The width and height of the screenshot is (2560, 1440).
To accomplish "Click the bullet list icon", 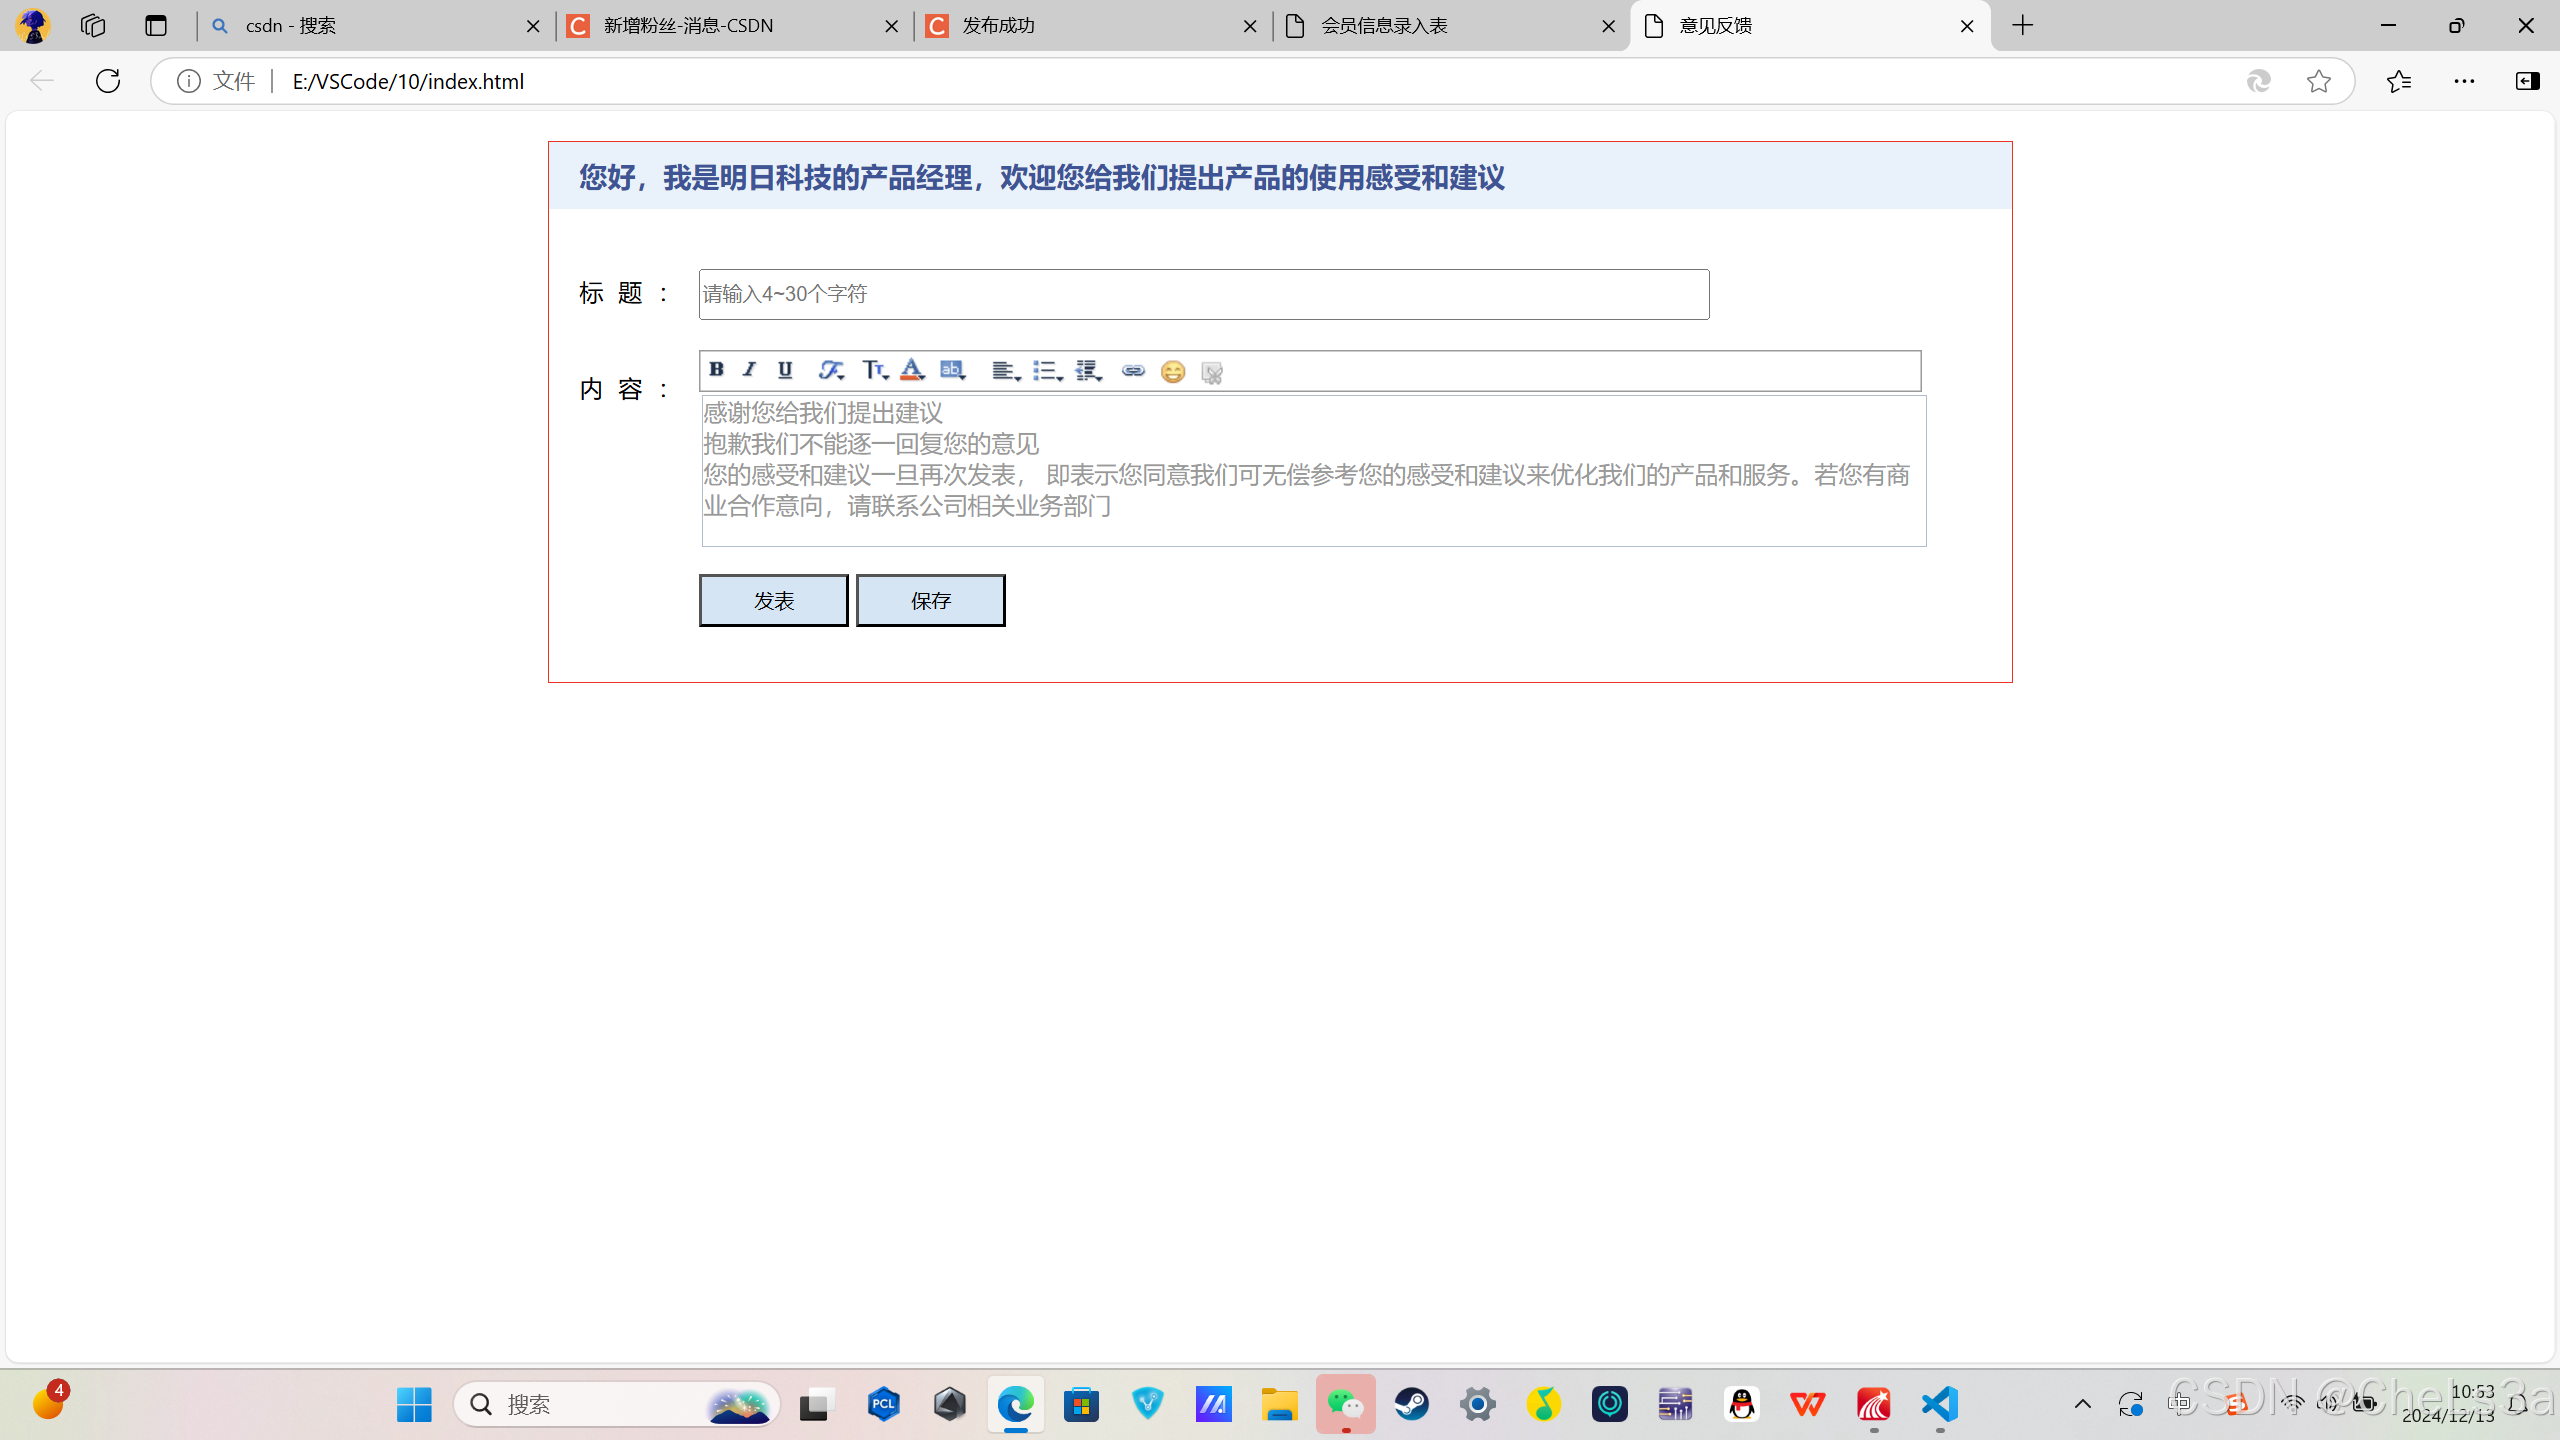I will click(1046, 371).
